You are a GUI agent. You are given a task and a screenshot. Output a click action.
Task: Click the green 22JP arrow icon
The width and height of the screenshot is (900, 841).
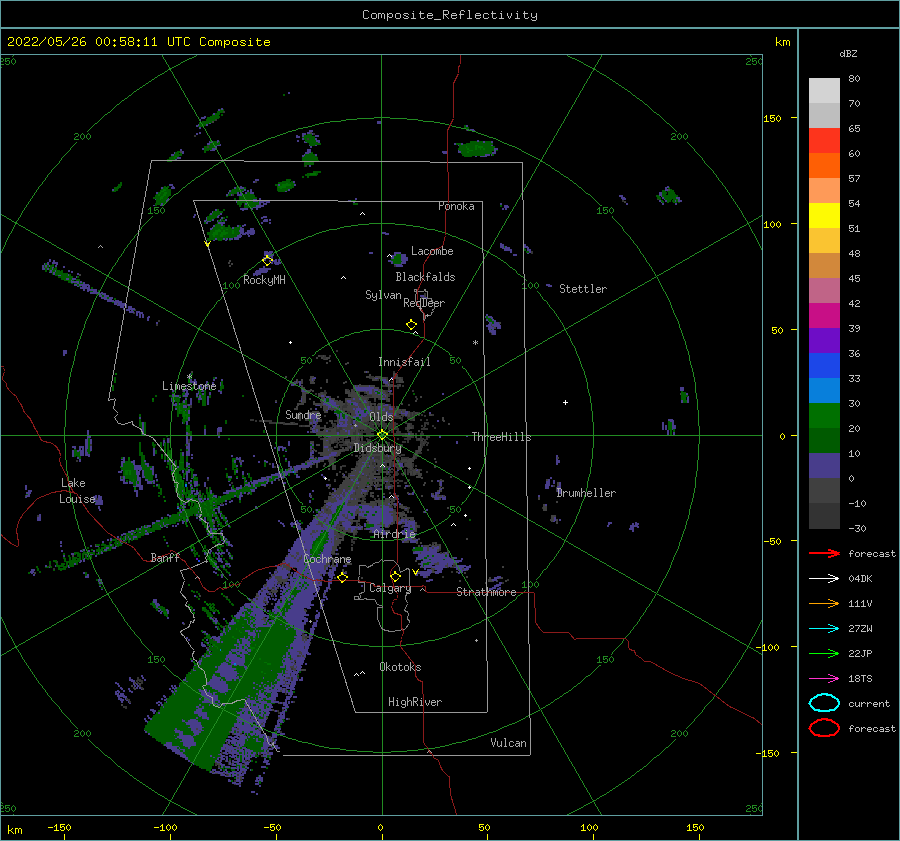click(x=824, y=653)
